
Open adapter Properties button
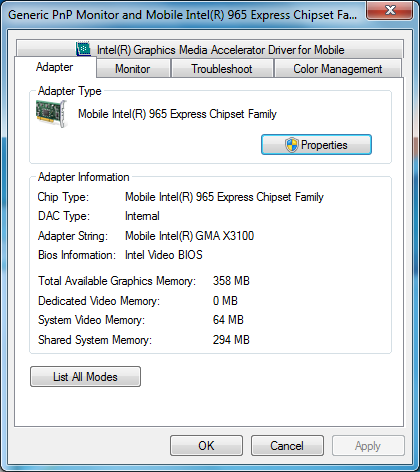(x=316, y=145)
